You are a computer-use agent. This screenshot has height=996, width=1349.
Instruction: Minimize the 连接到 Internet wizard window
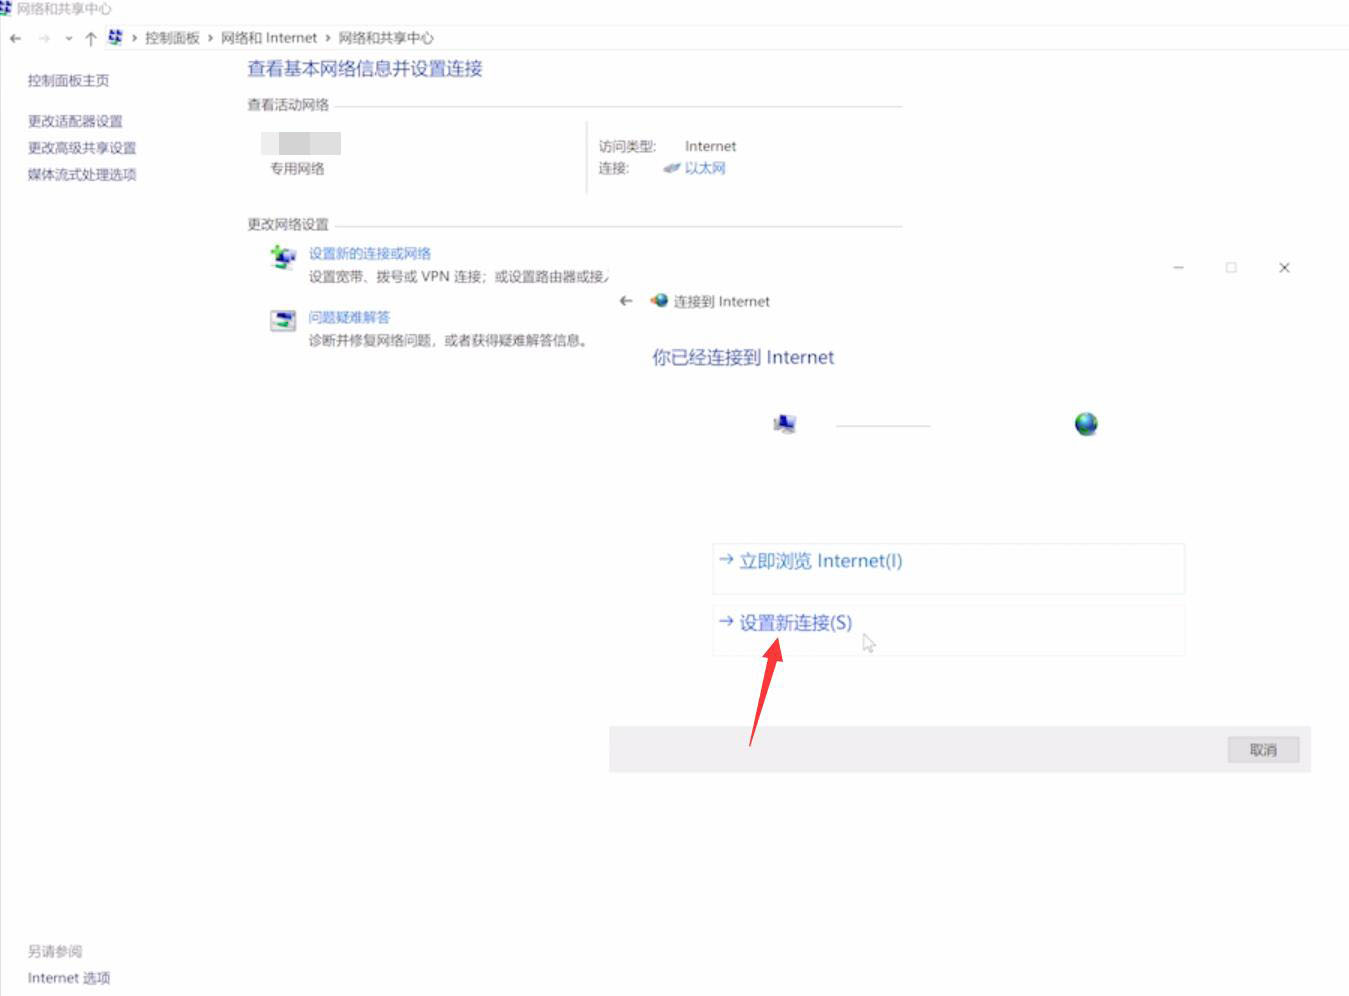pos(1178,268)
